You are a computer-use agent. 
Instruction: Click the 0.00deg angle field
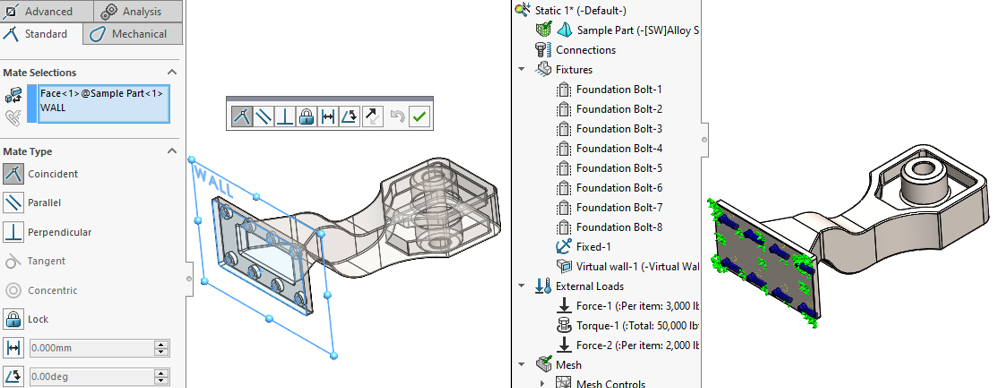92,377
